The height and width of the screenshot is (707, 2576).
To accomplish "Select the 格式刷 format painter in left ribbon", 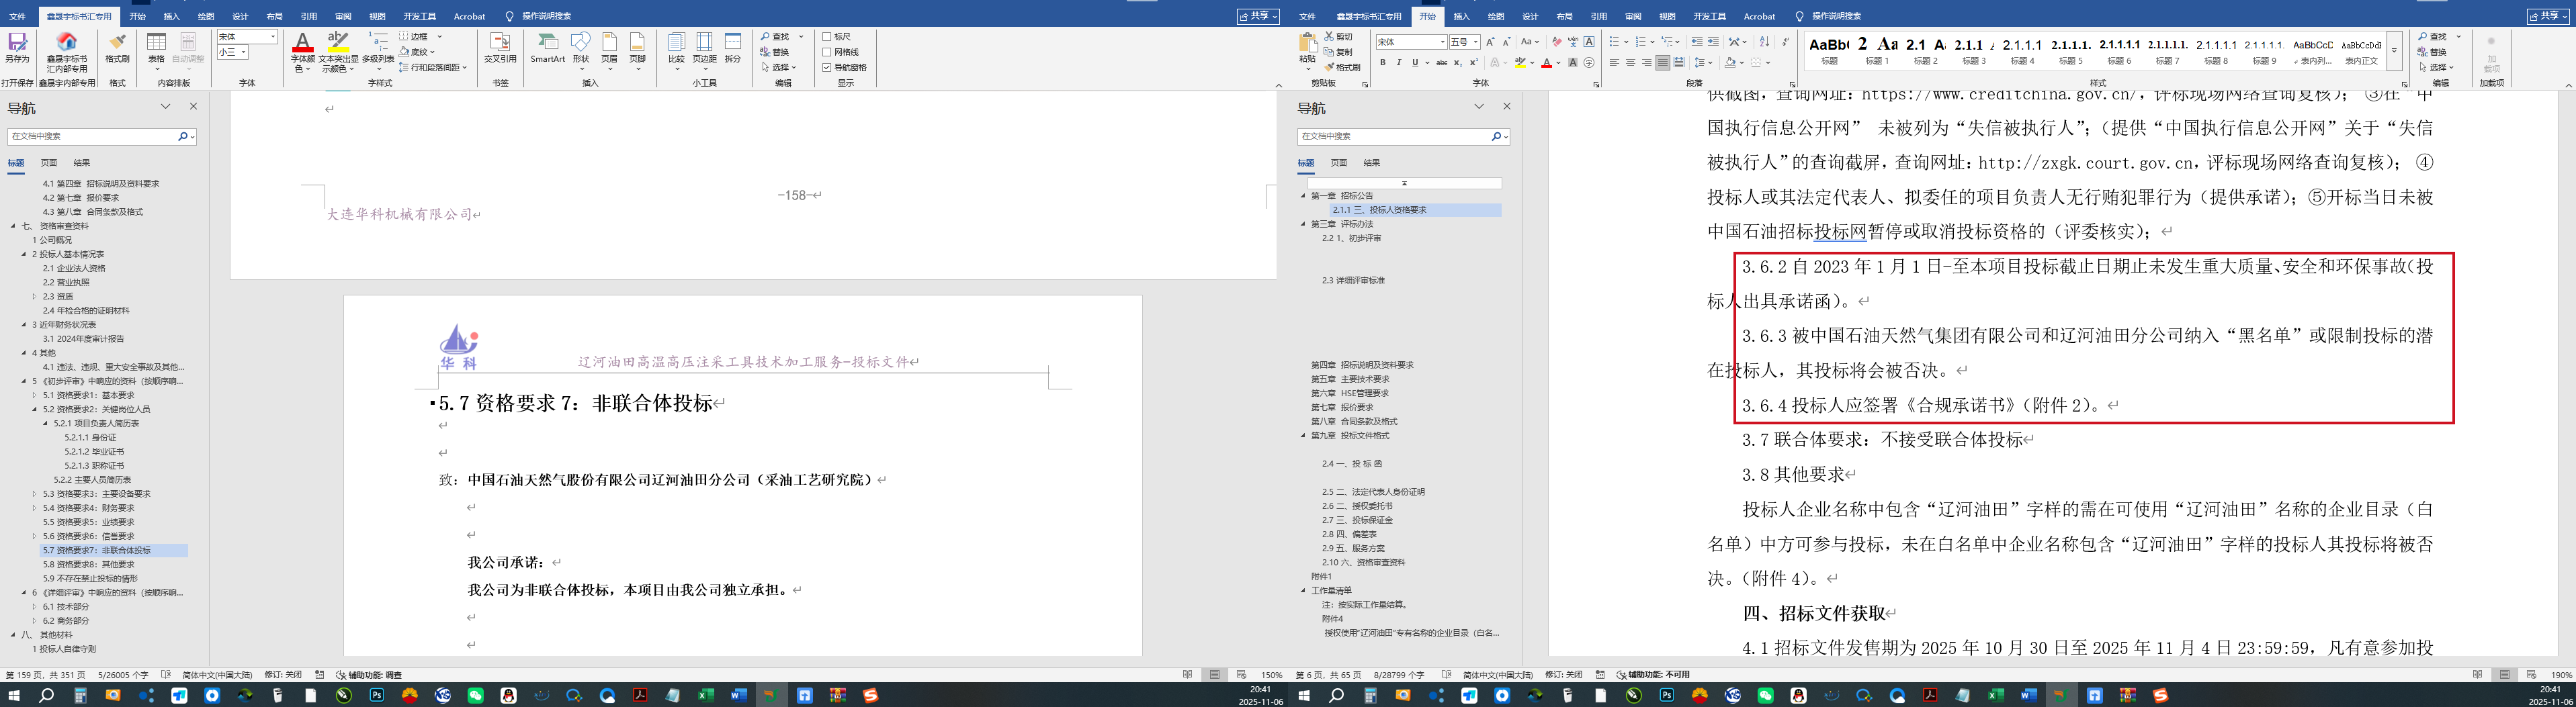I will coord(117,48).
